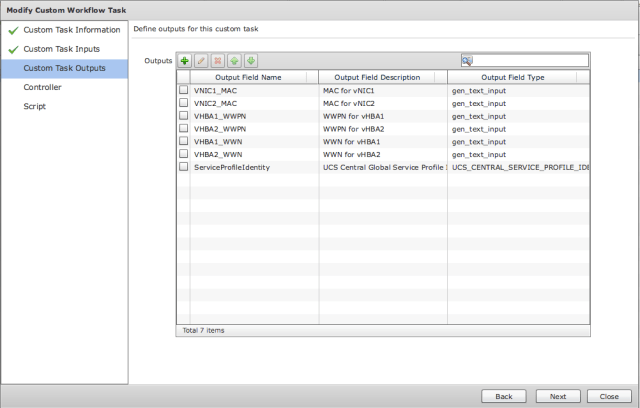Click the pencil Edit output icon

click(201, 61)
